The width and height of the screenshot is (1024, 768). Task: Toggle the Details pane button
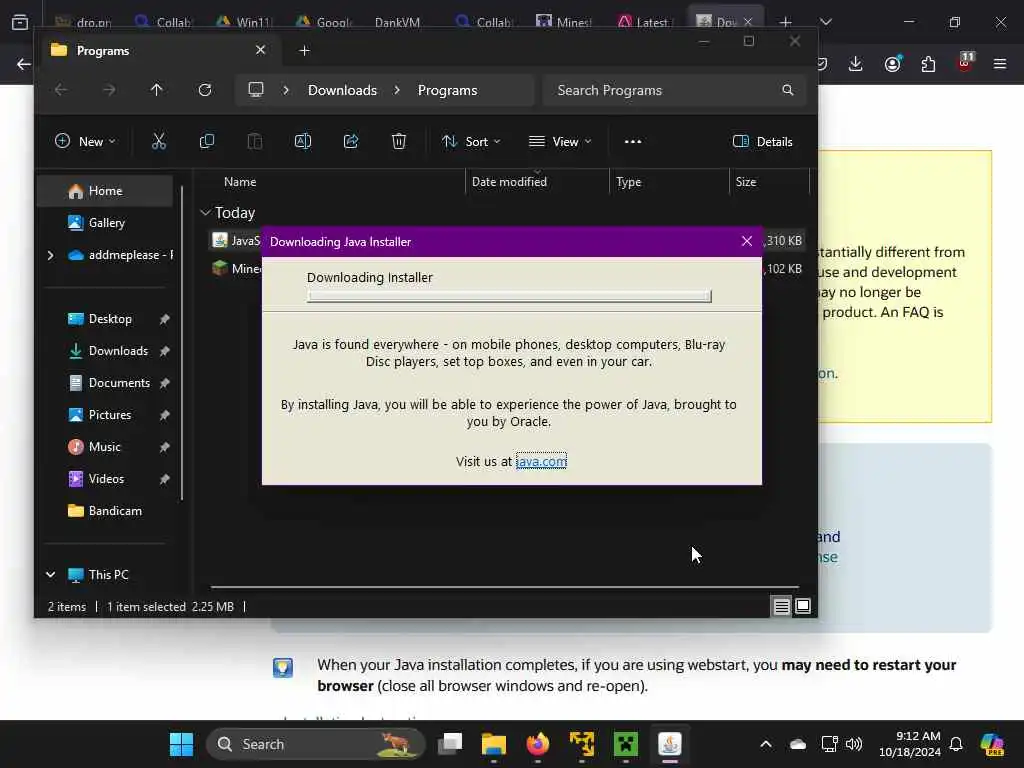763,142
